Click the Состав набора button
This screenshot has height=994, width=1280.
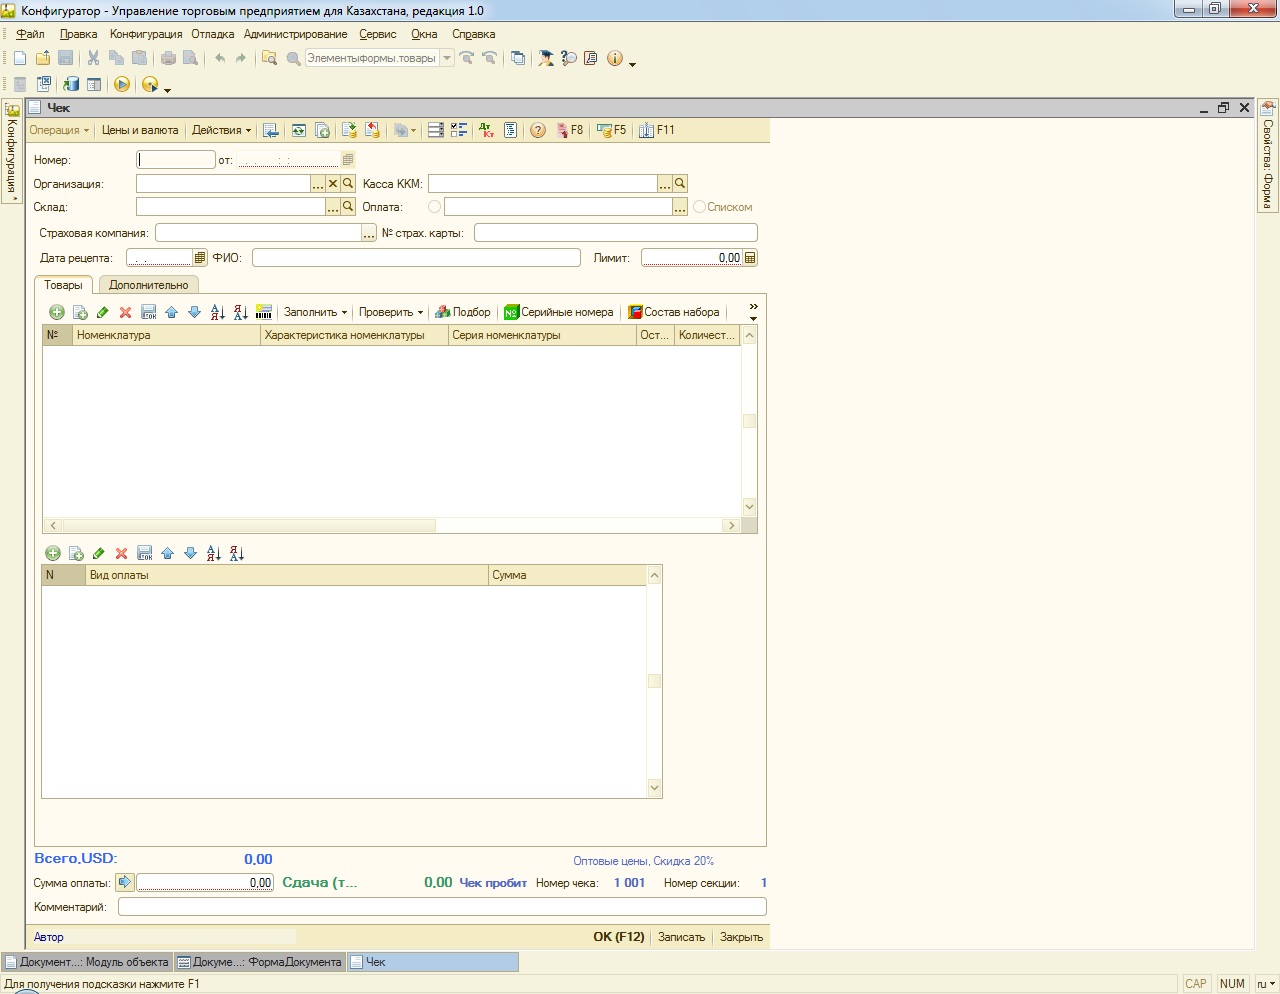(674, 312)
